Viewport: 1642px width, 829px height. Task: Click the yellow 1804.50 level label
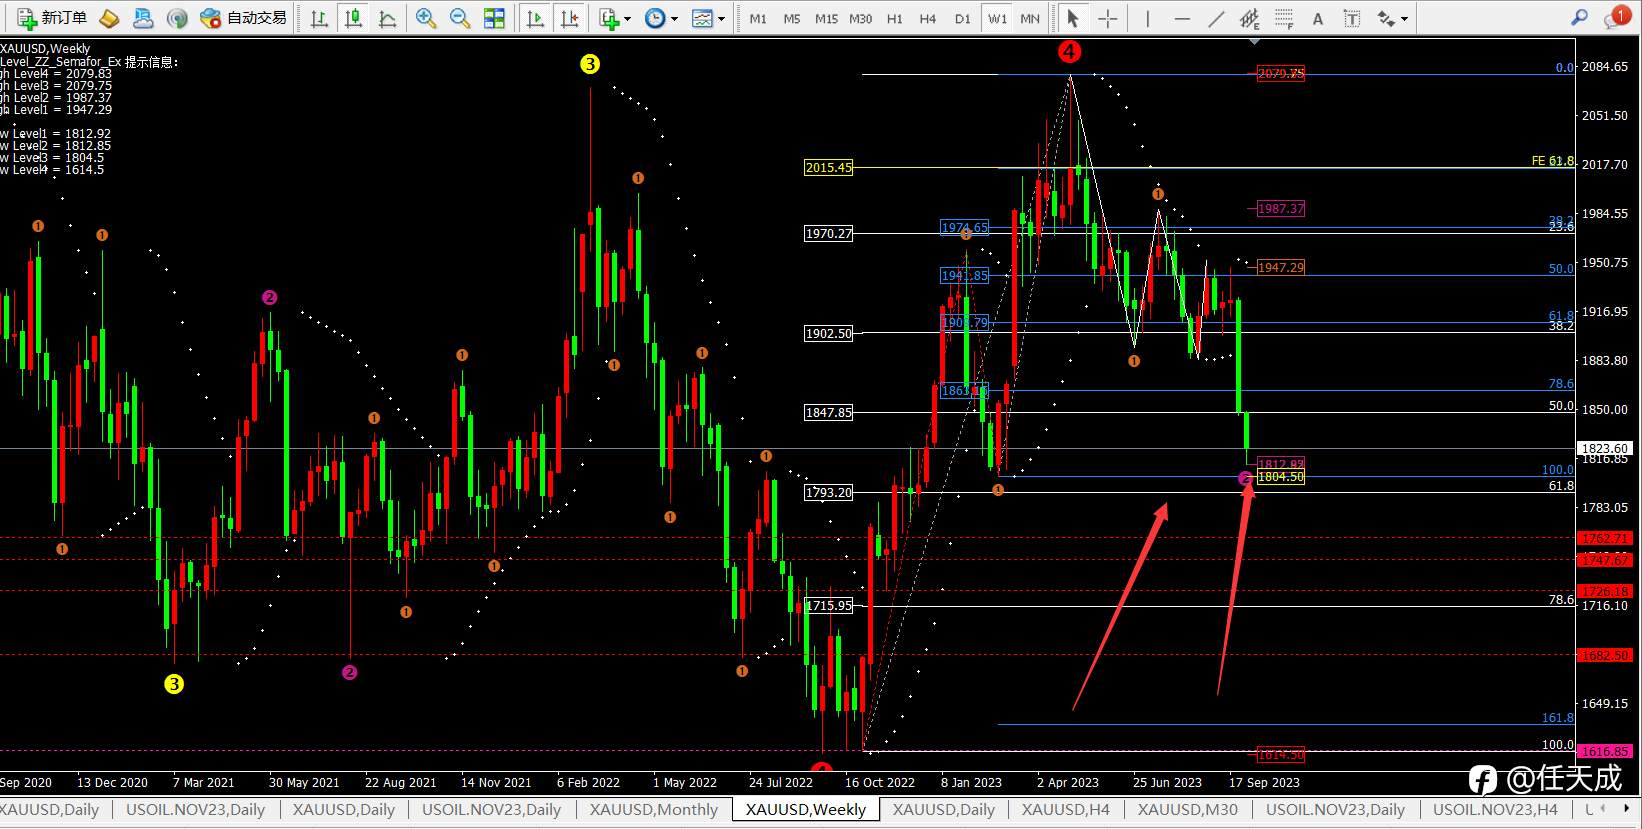[x=1281, y=477]
